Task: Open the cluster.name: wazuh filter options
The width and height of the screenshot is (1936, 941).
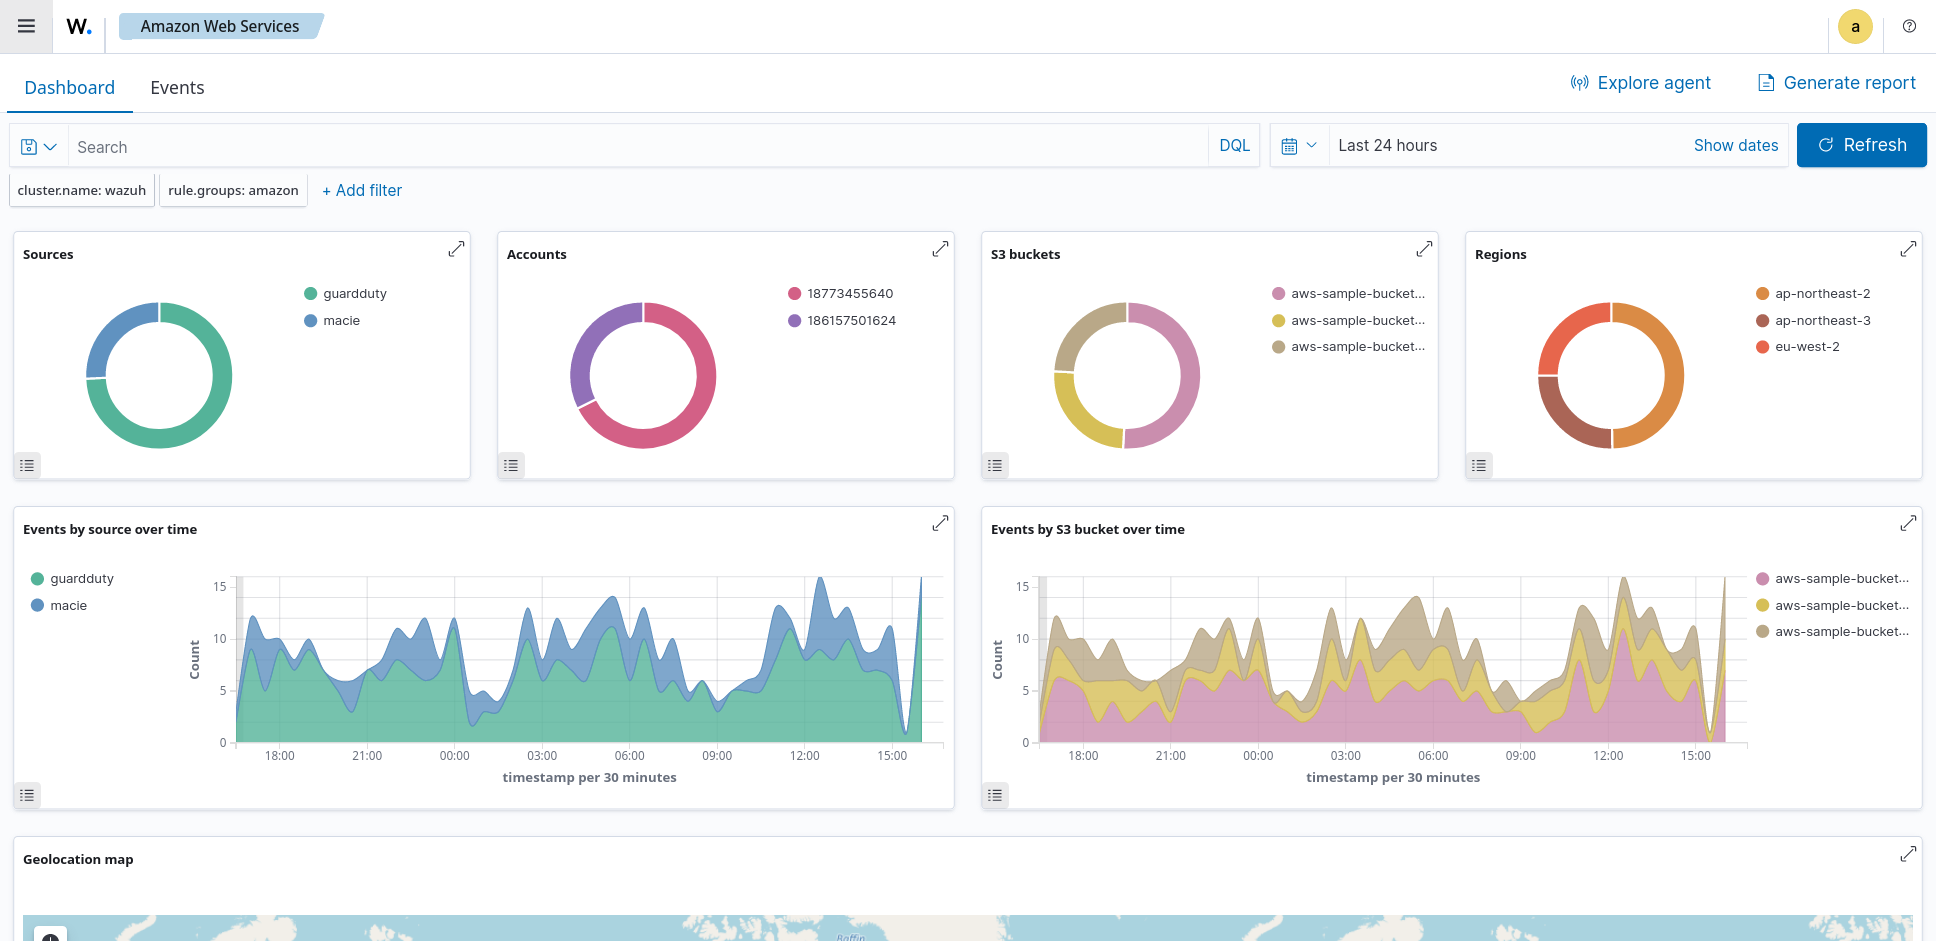Action: [x=82, y=190]
